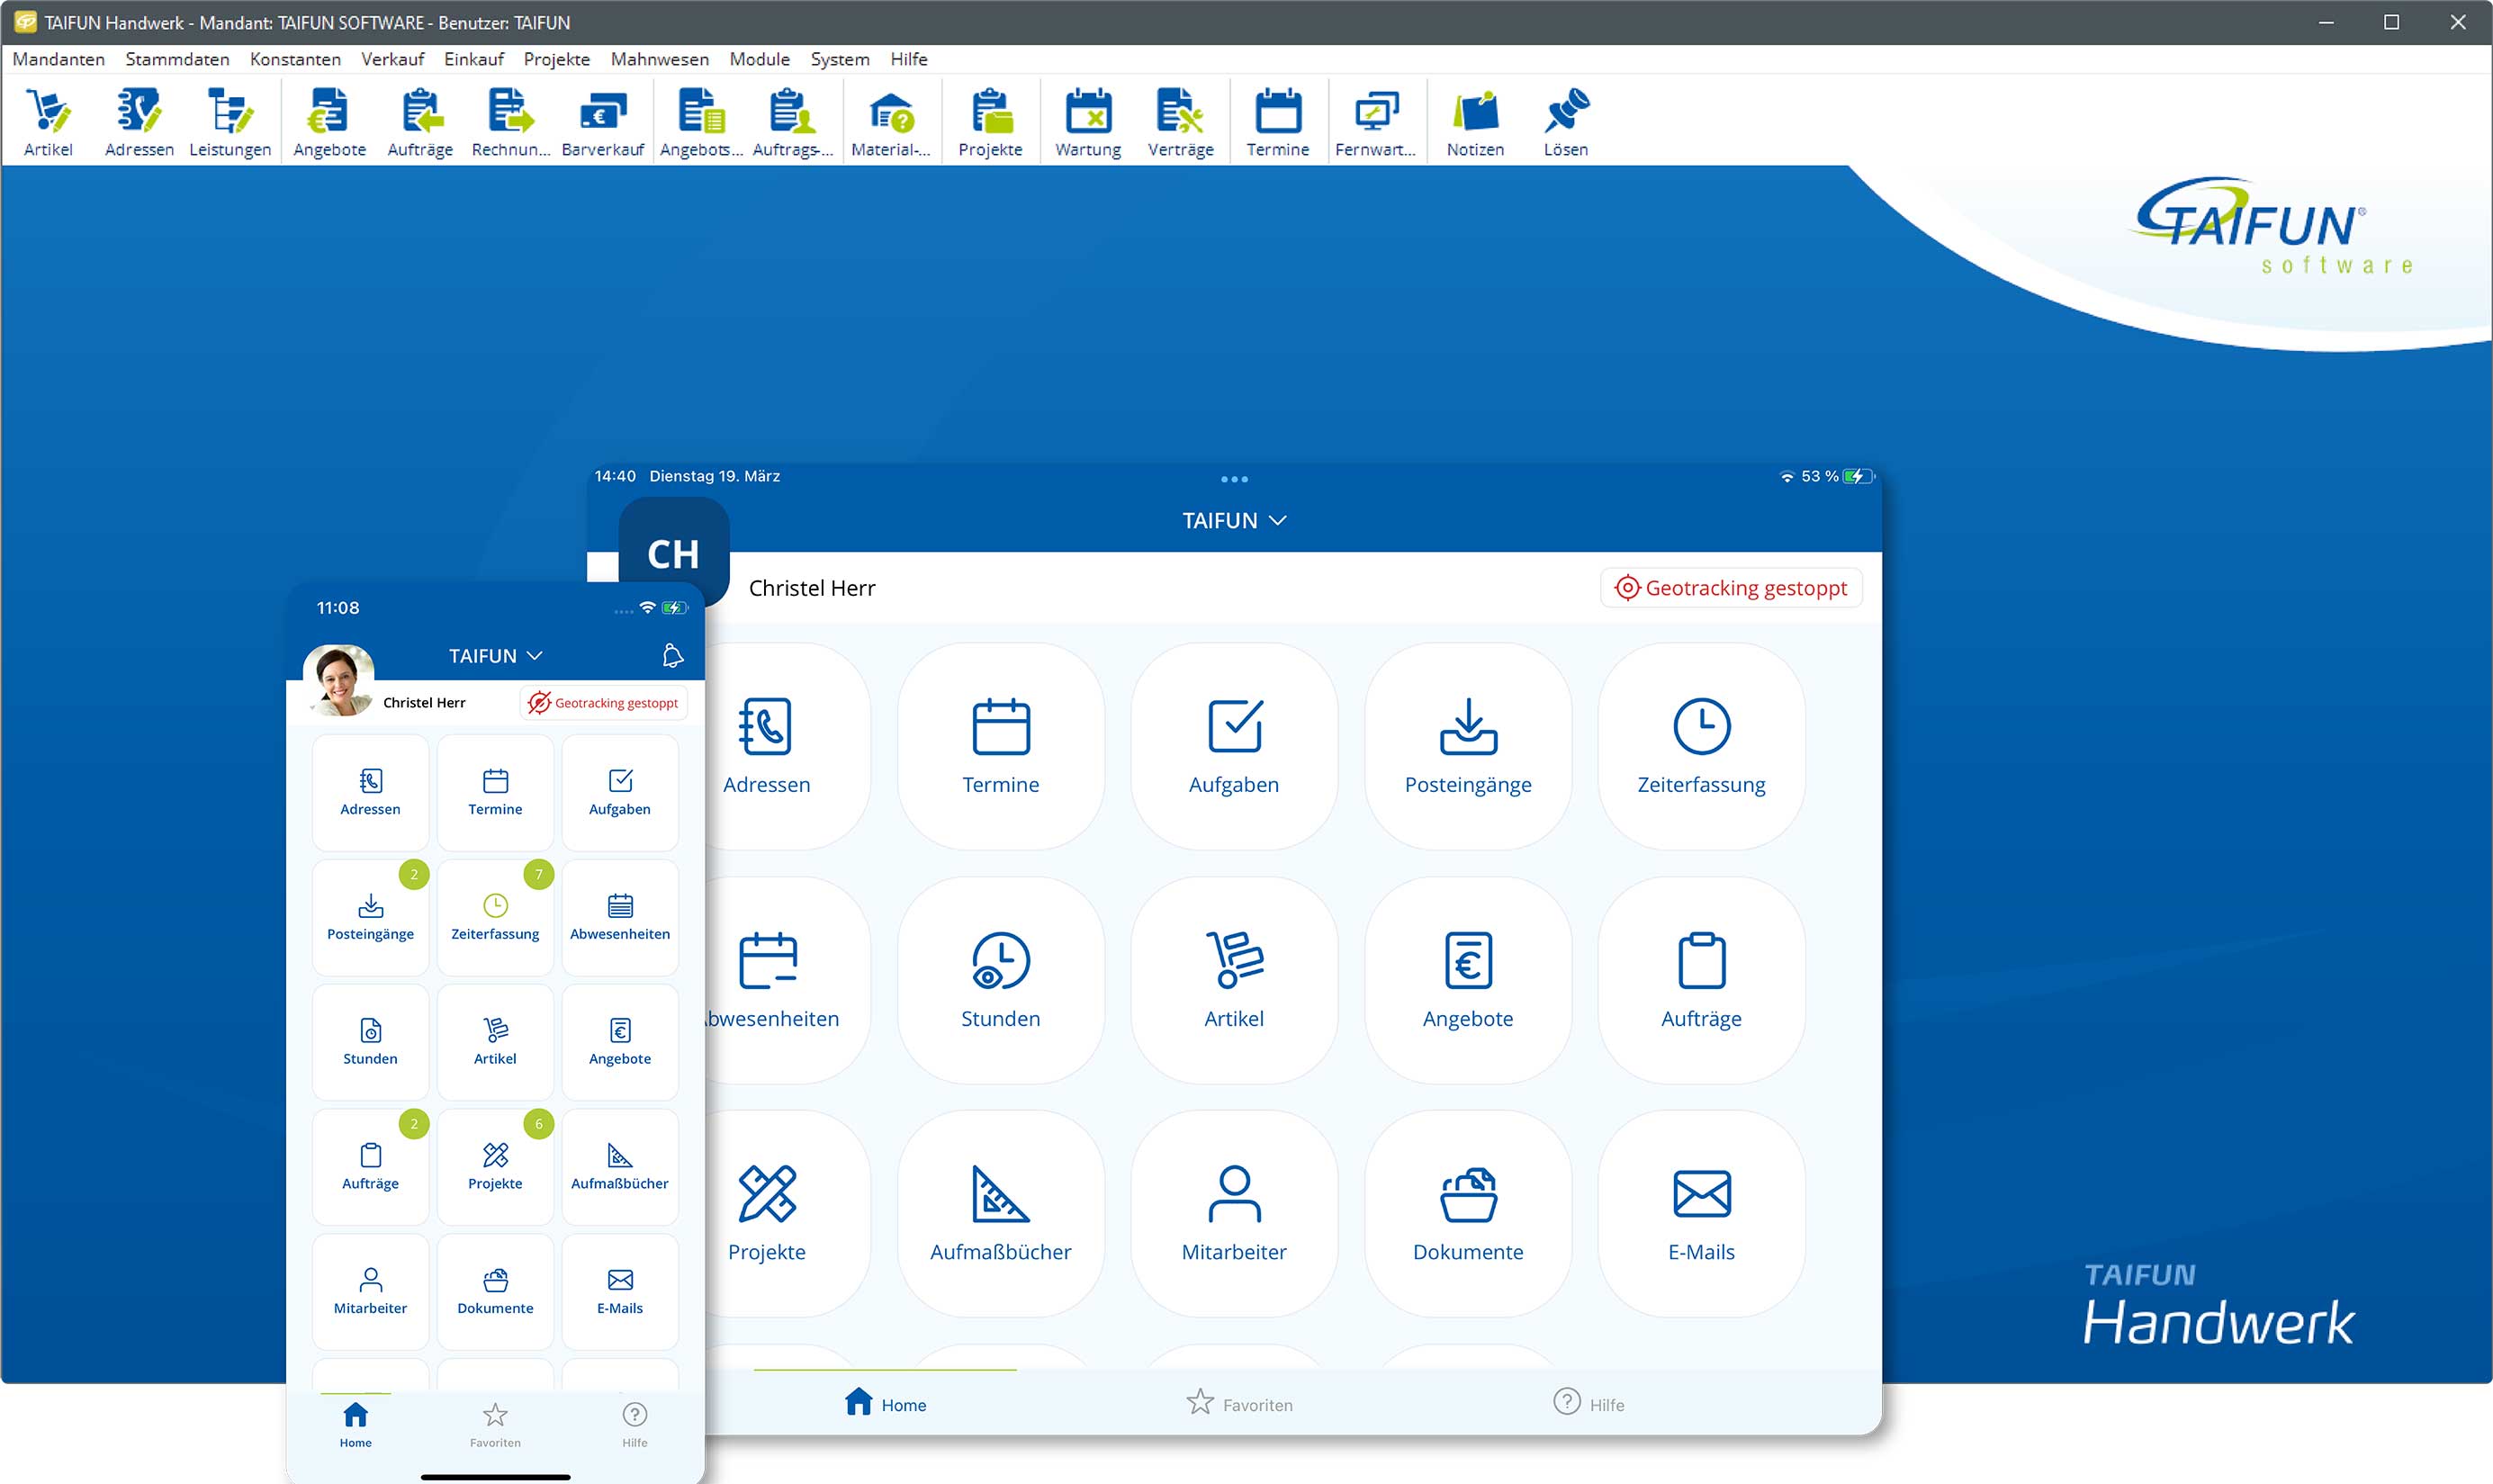Open the Konstanten menu
This screenshot has height=1484, width=2493.
[x=295, y=59]
